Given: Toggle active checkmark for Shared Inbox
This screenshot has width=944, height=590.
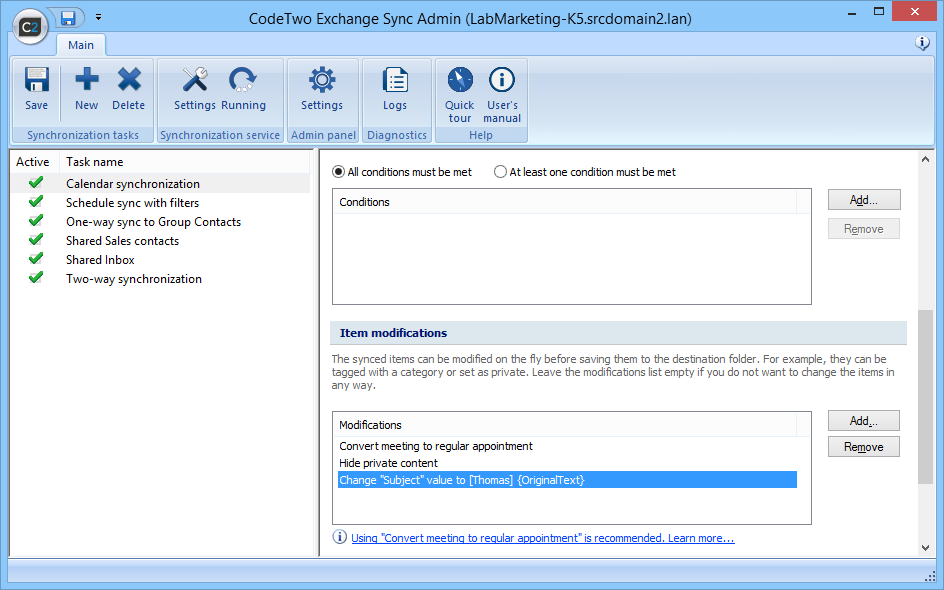Looking at the screenshot, I should click(x=36, y=259).
